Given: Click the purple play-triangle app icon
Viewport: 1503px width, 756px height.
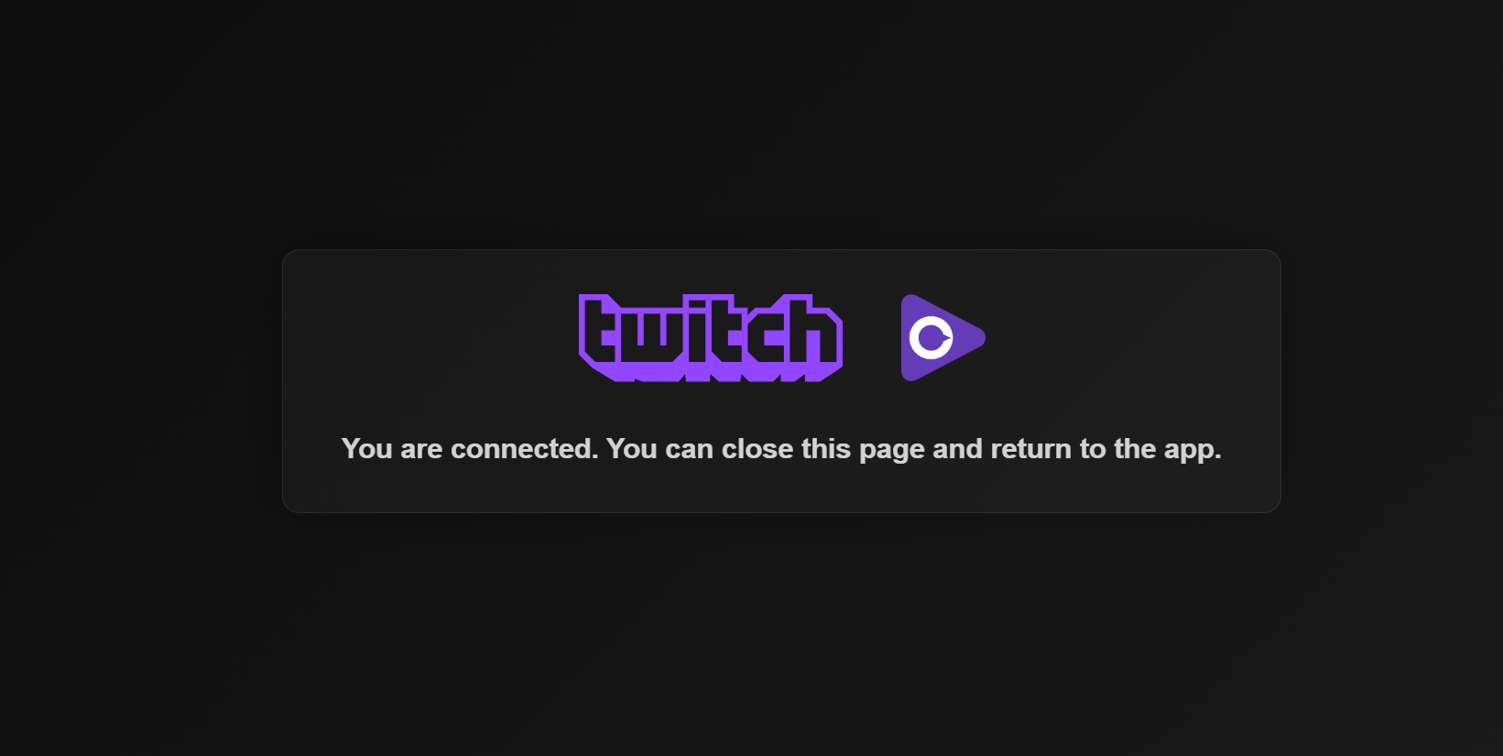Looking at the screenshot, I should coord(943,338).
